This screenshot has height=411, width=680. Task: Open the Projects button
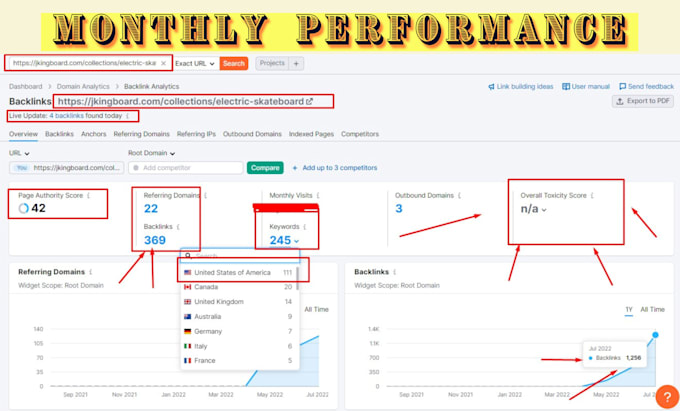coord(272,63)
